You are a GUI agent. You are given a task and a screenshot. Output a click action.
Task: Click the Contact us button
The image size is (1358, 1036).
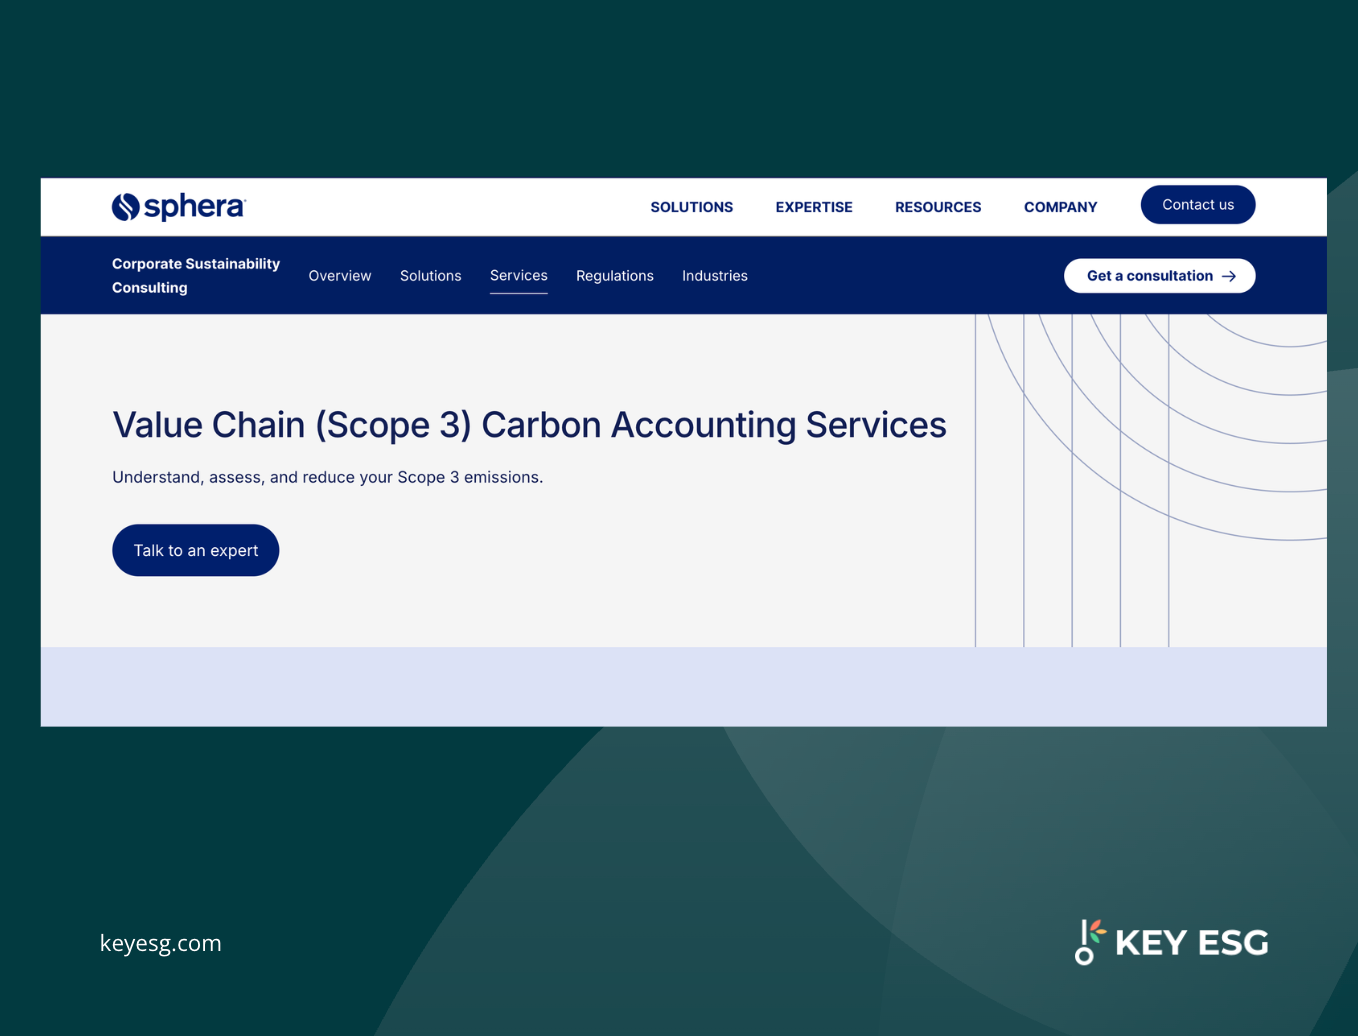click(x=1197, y=204)
